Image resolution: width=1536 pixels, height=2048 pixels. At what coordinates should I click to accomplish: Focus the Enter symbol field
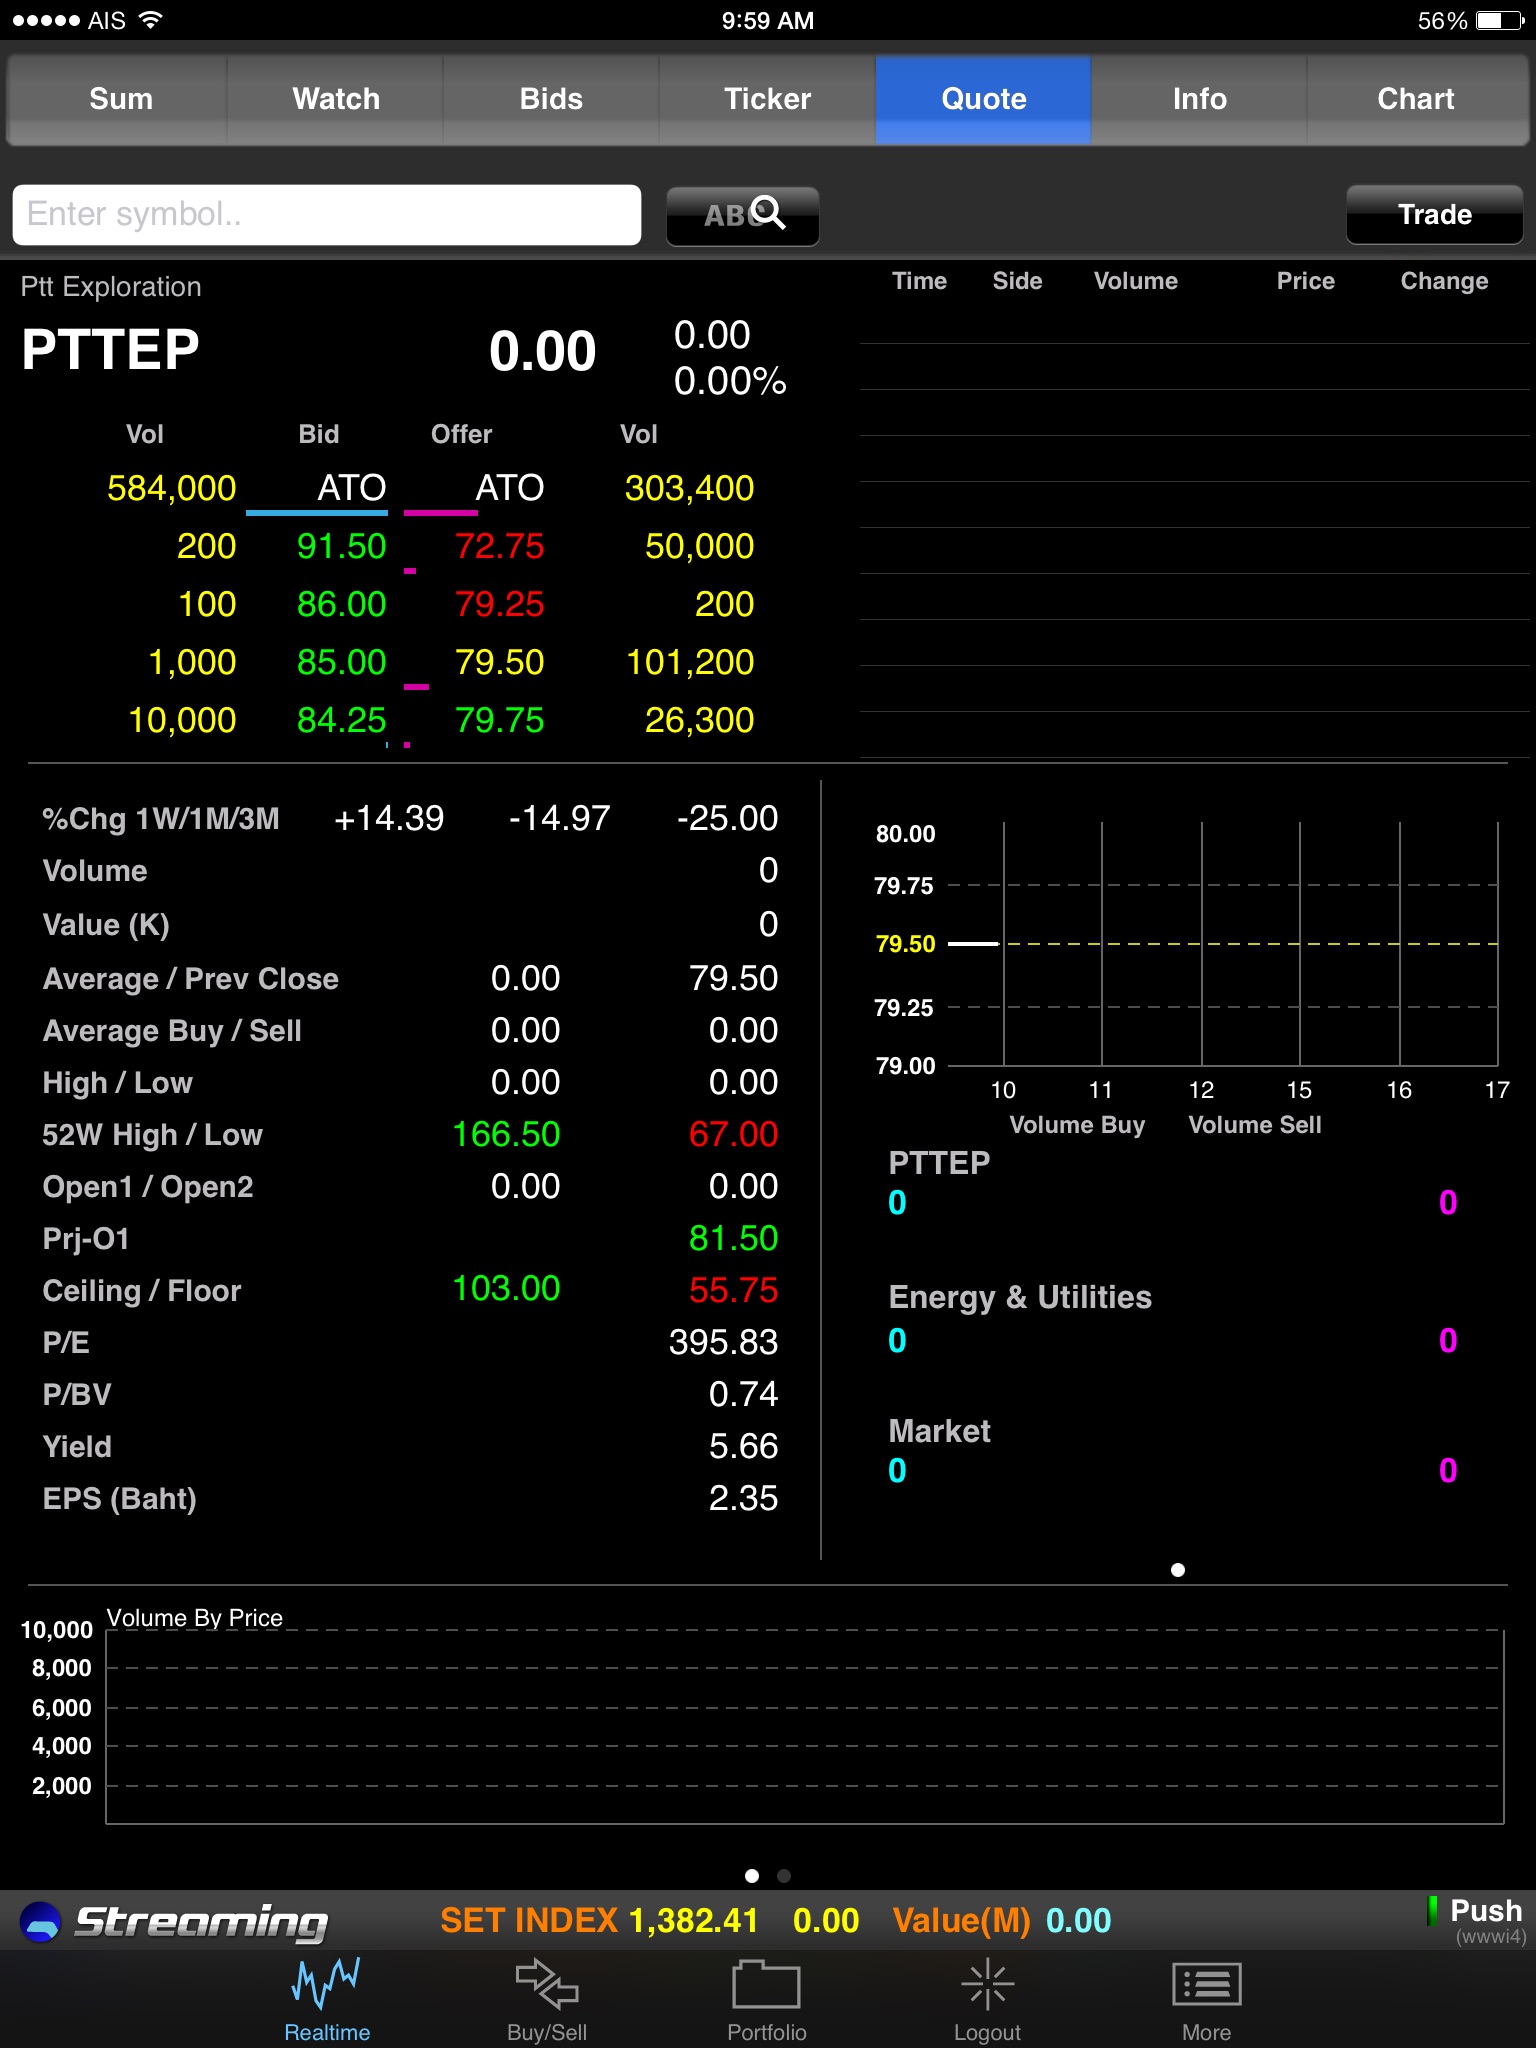(327, 215)
